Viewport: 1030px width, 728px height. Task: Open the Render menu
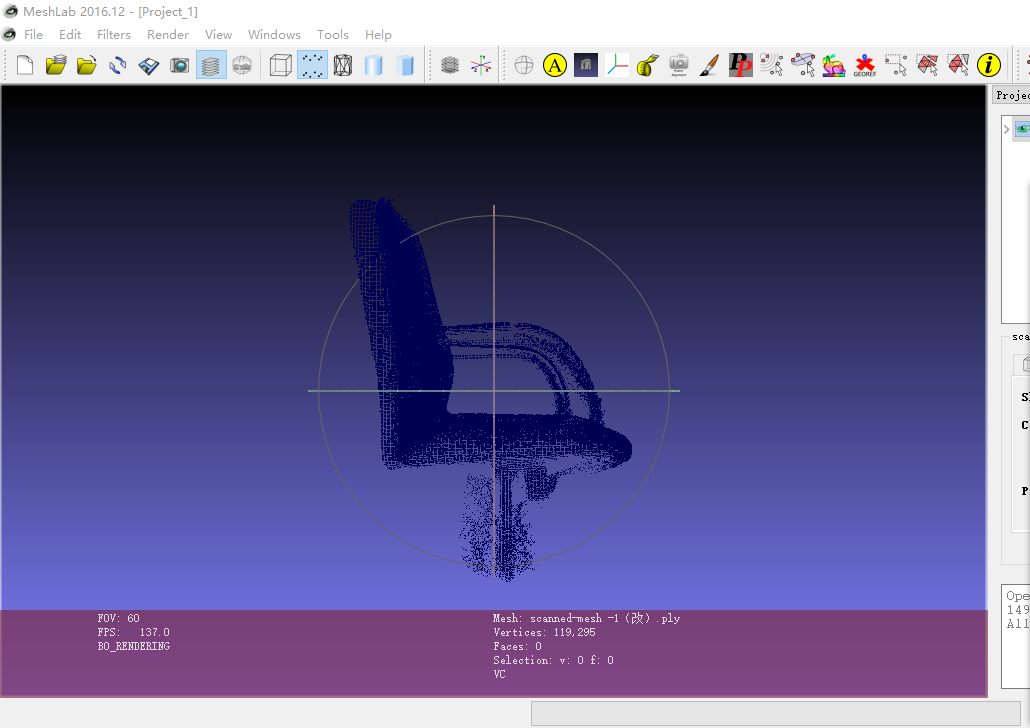point(168,34)
